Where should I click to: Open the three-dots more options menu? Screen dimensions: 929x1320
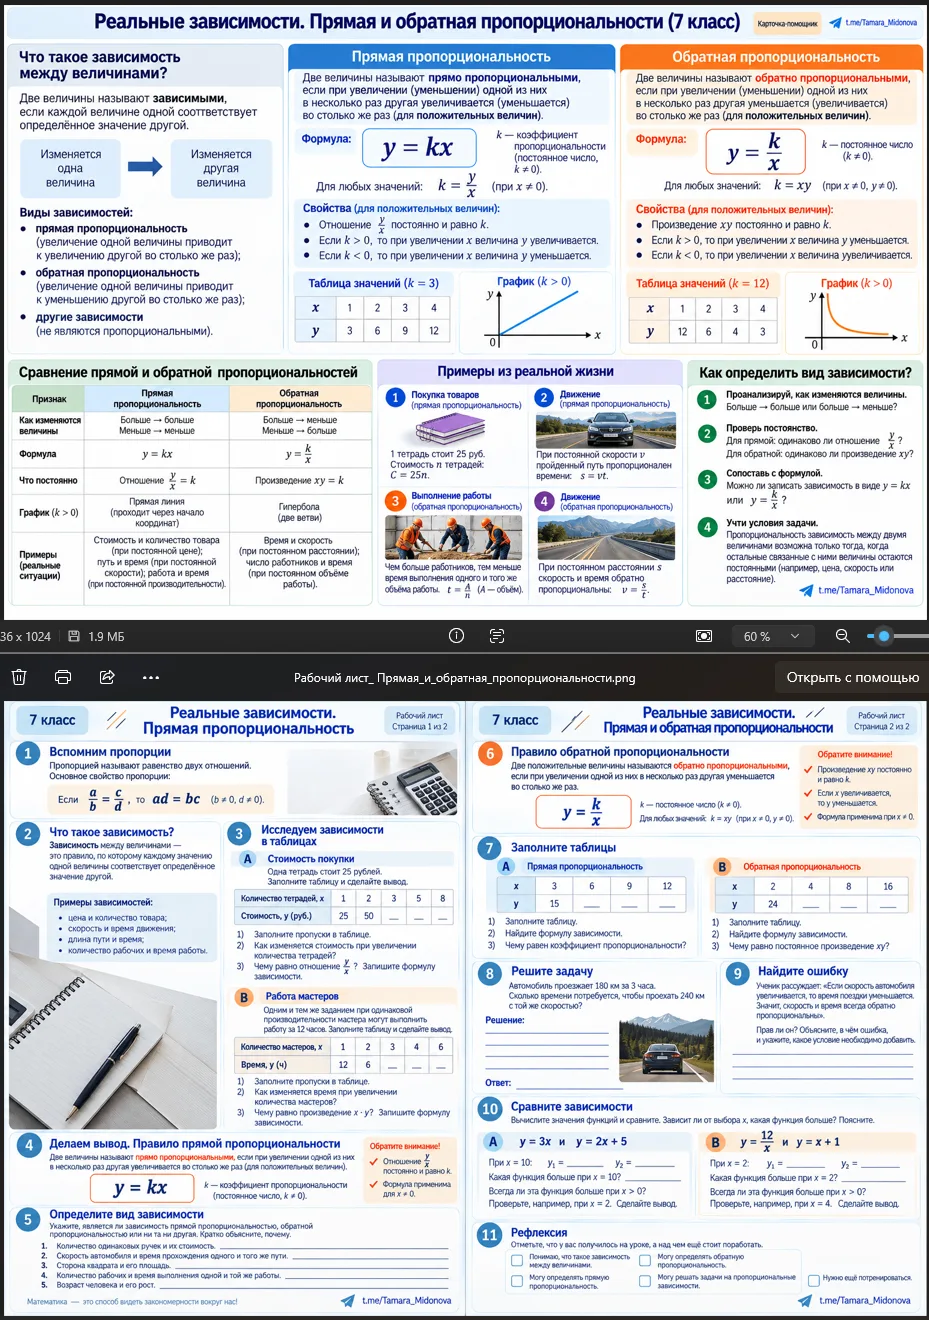(151, 677)
